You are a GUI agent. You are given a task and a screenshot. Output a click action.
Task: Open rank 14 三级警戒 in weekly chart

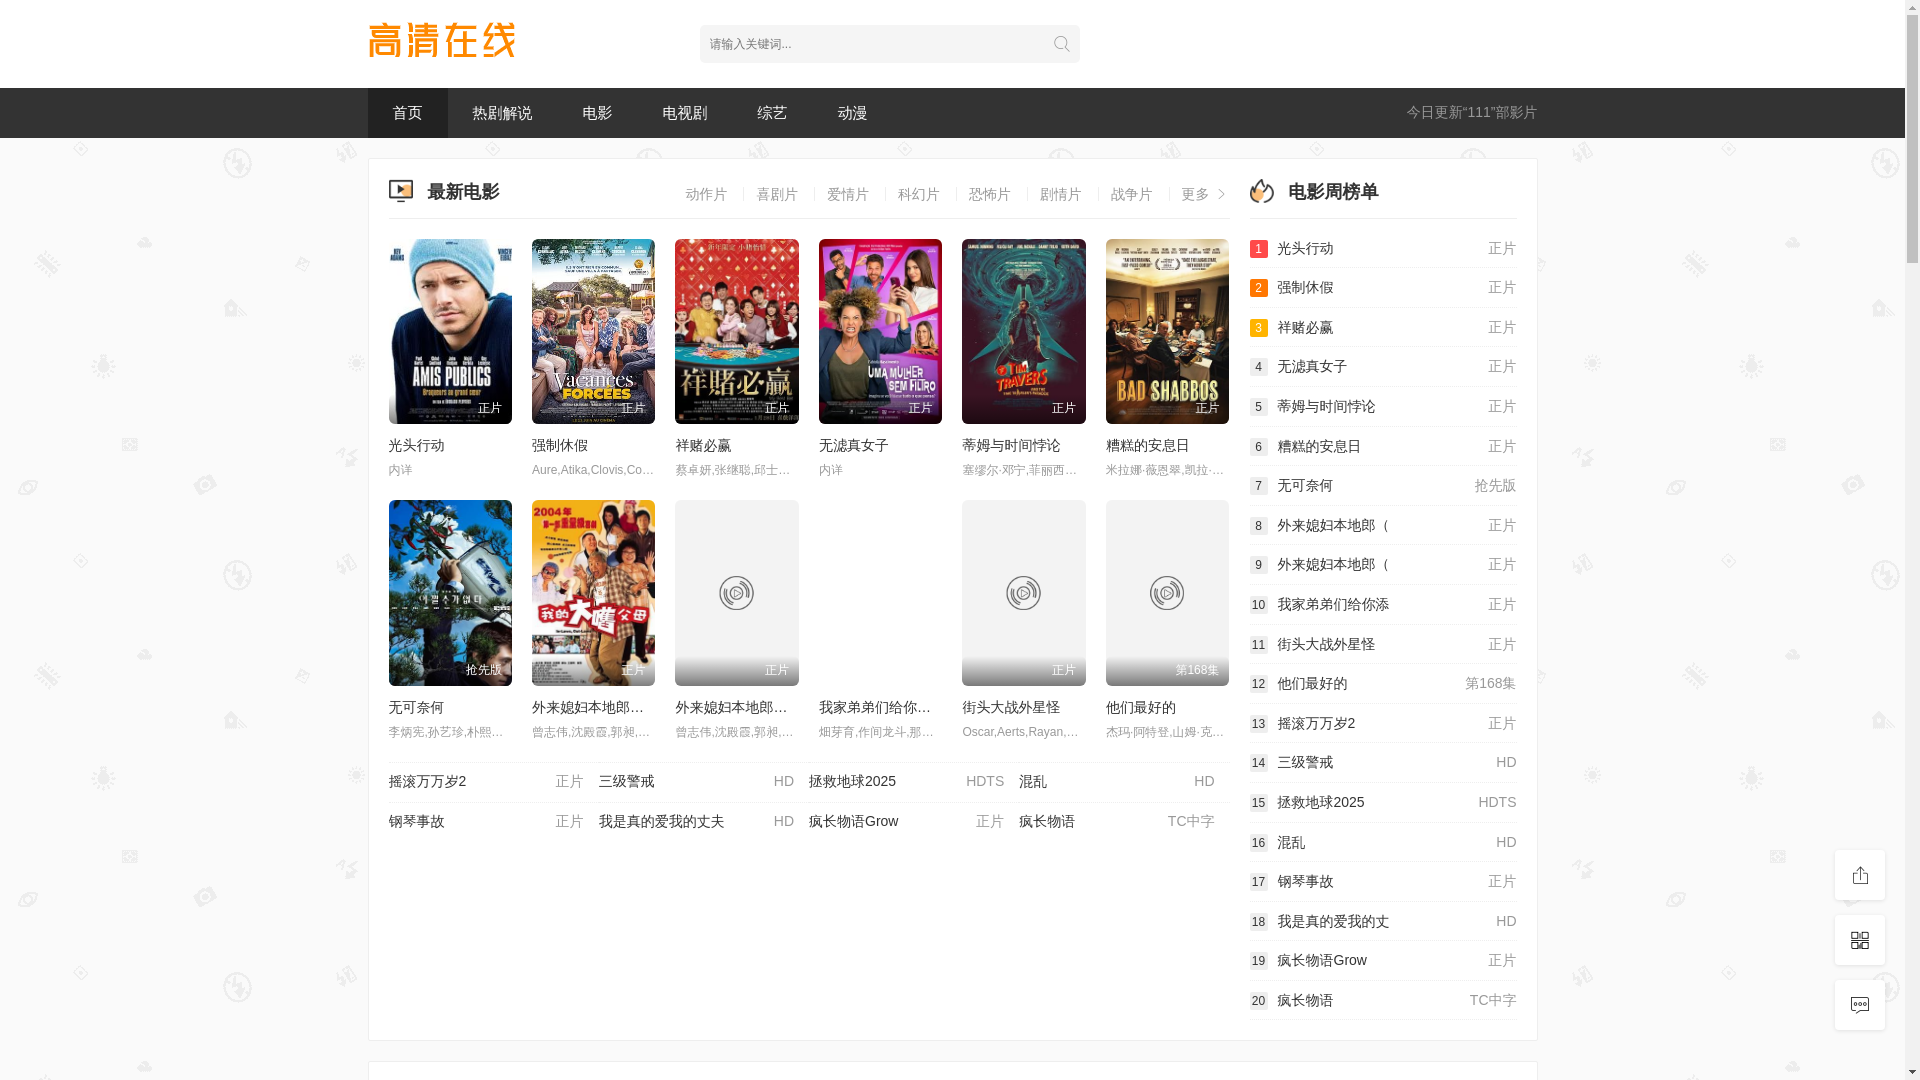tap(1383, 763)
